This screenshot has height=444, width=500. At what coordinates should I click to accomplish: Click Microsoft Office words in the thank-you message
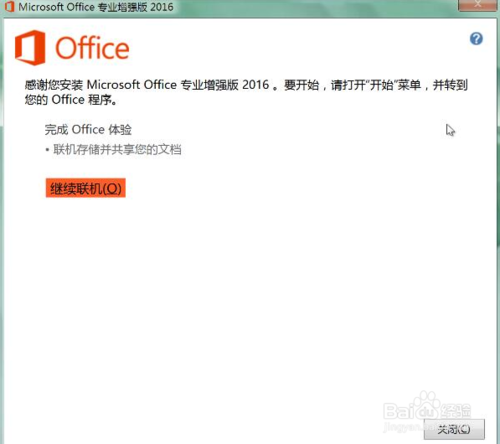click(132, 85)
